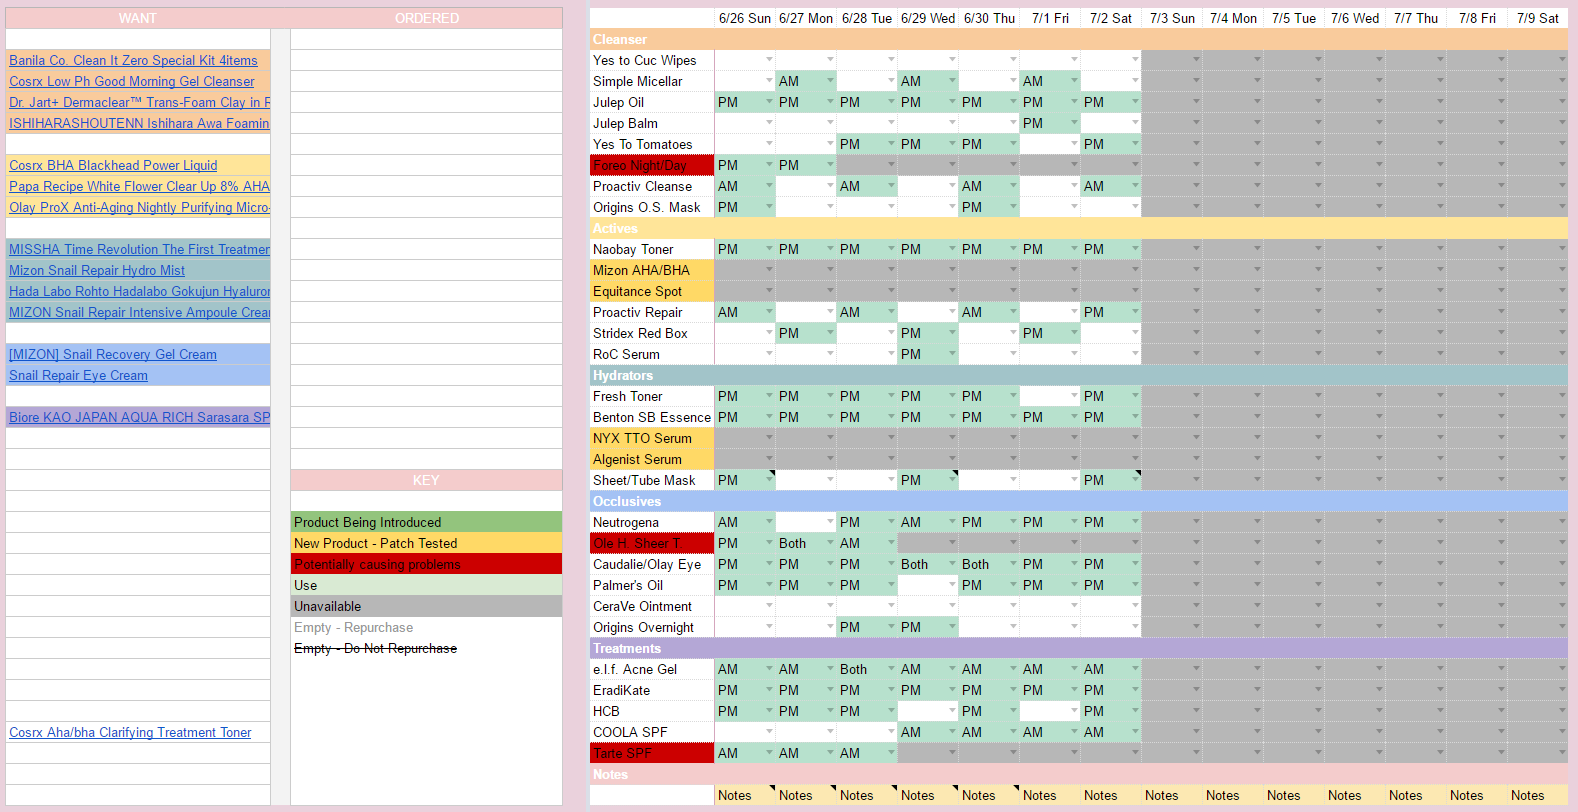Open Cosrx Low Ph Good Morning Gel Cleanser link
Screen dimensions: 1578x812
tap(132, 81)
